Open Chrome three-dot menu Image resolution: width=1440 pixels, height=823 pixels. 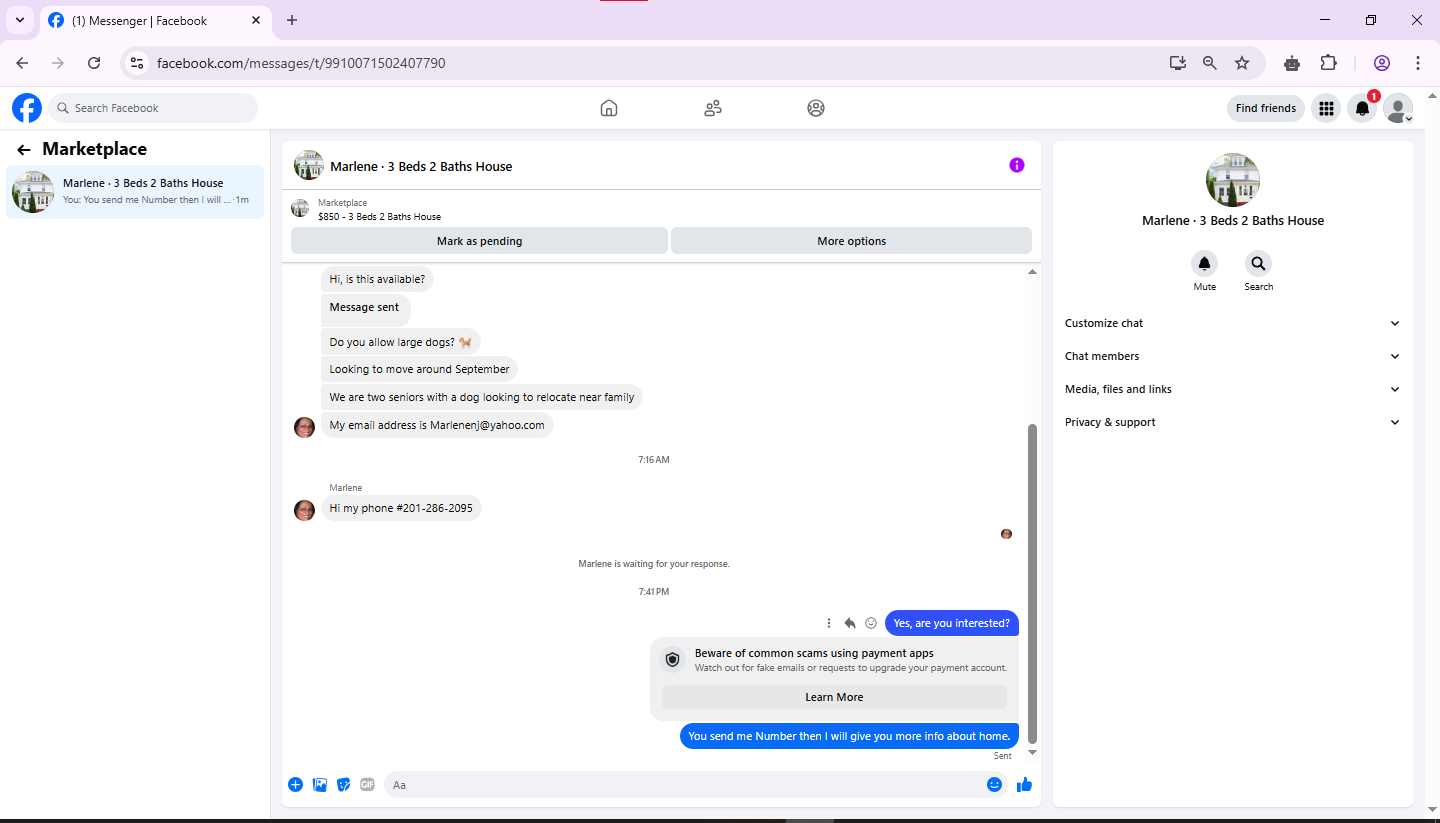coord(1418,63)
